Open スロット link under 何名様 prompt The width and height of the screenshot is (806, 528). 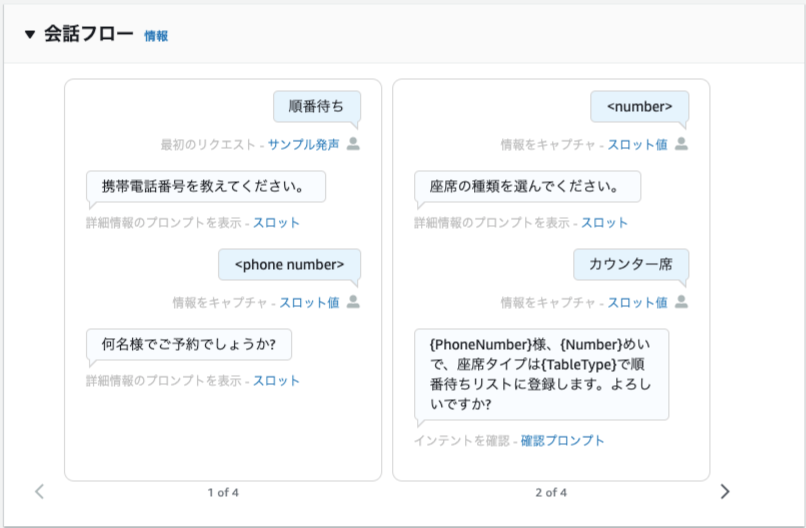[x=276, y=380]
